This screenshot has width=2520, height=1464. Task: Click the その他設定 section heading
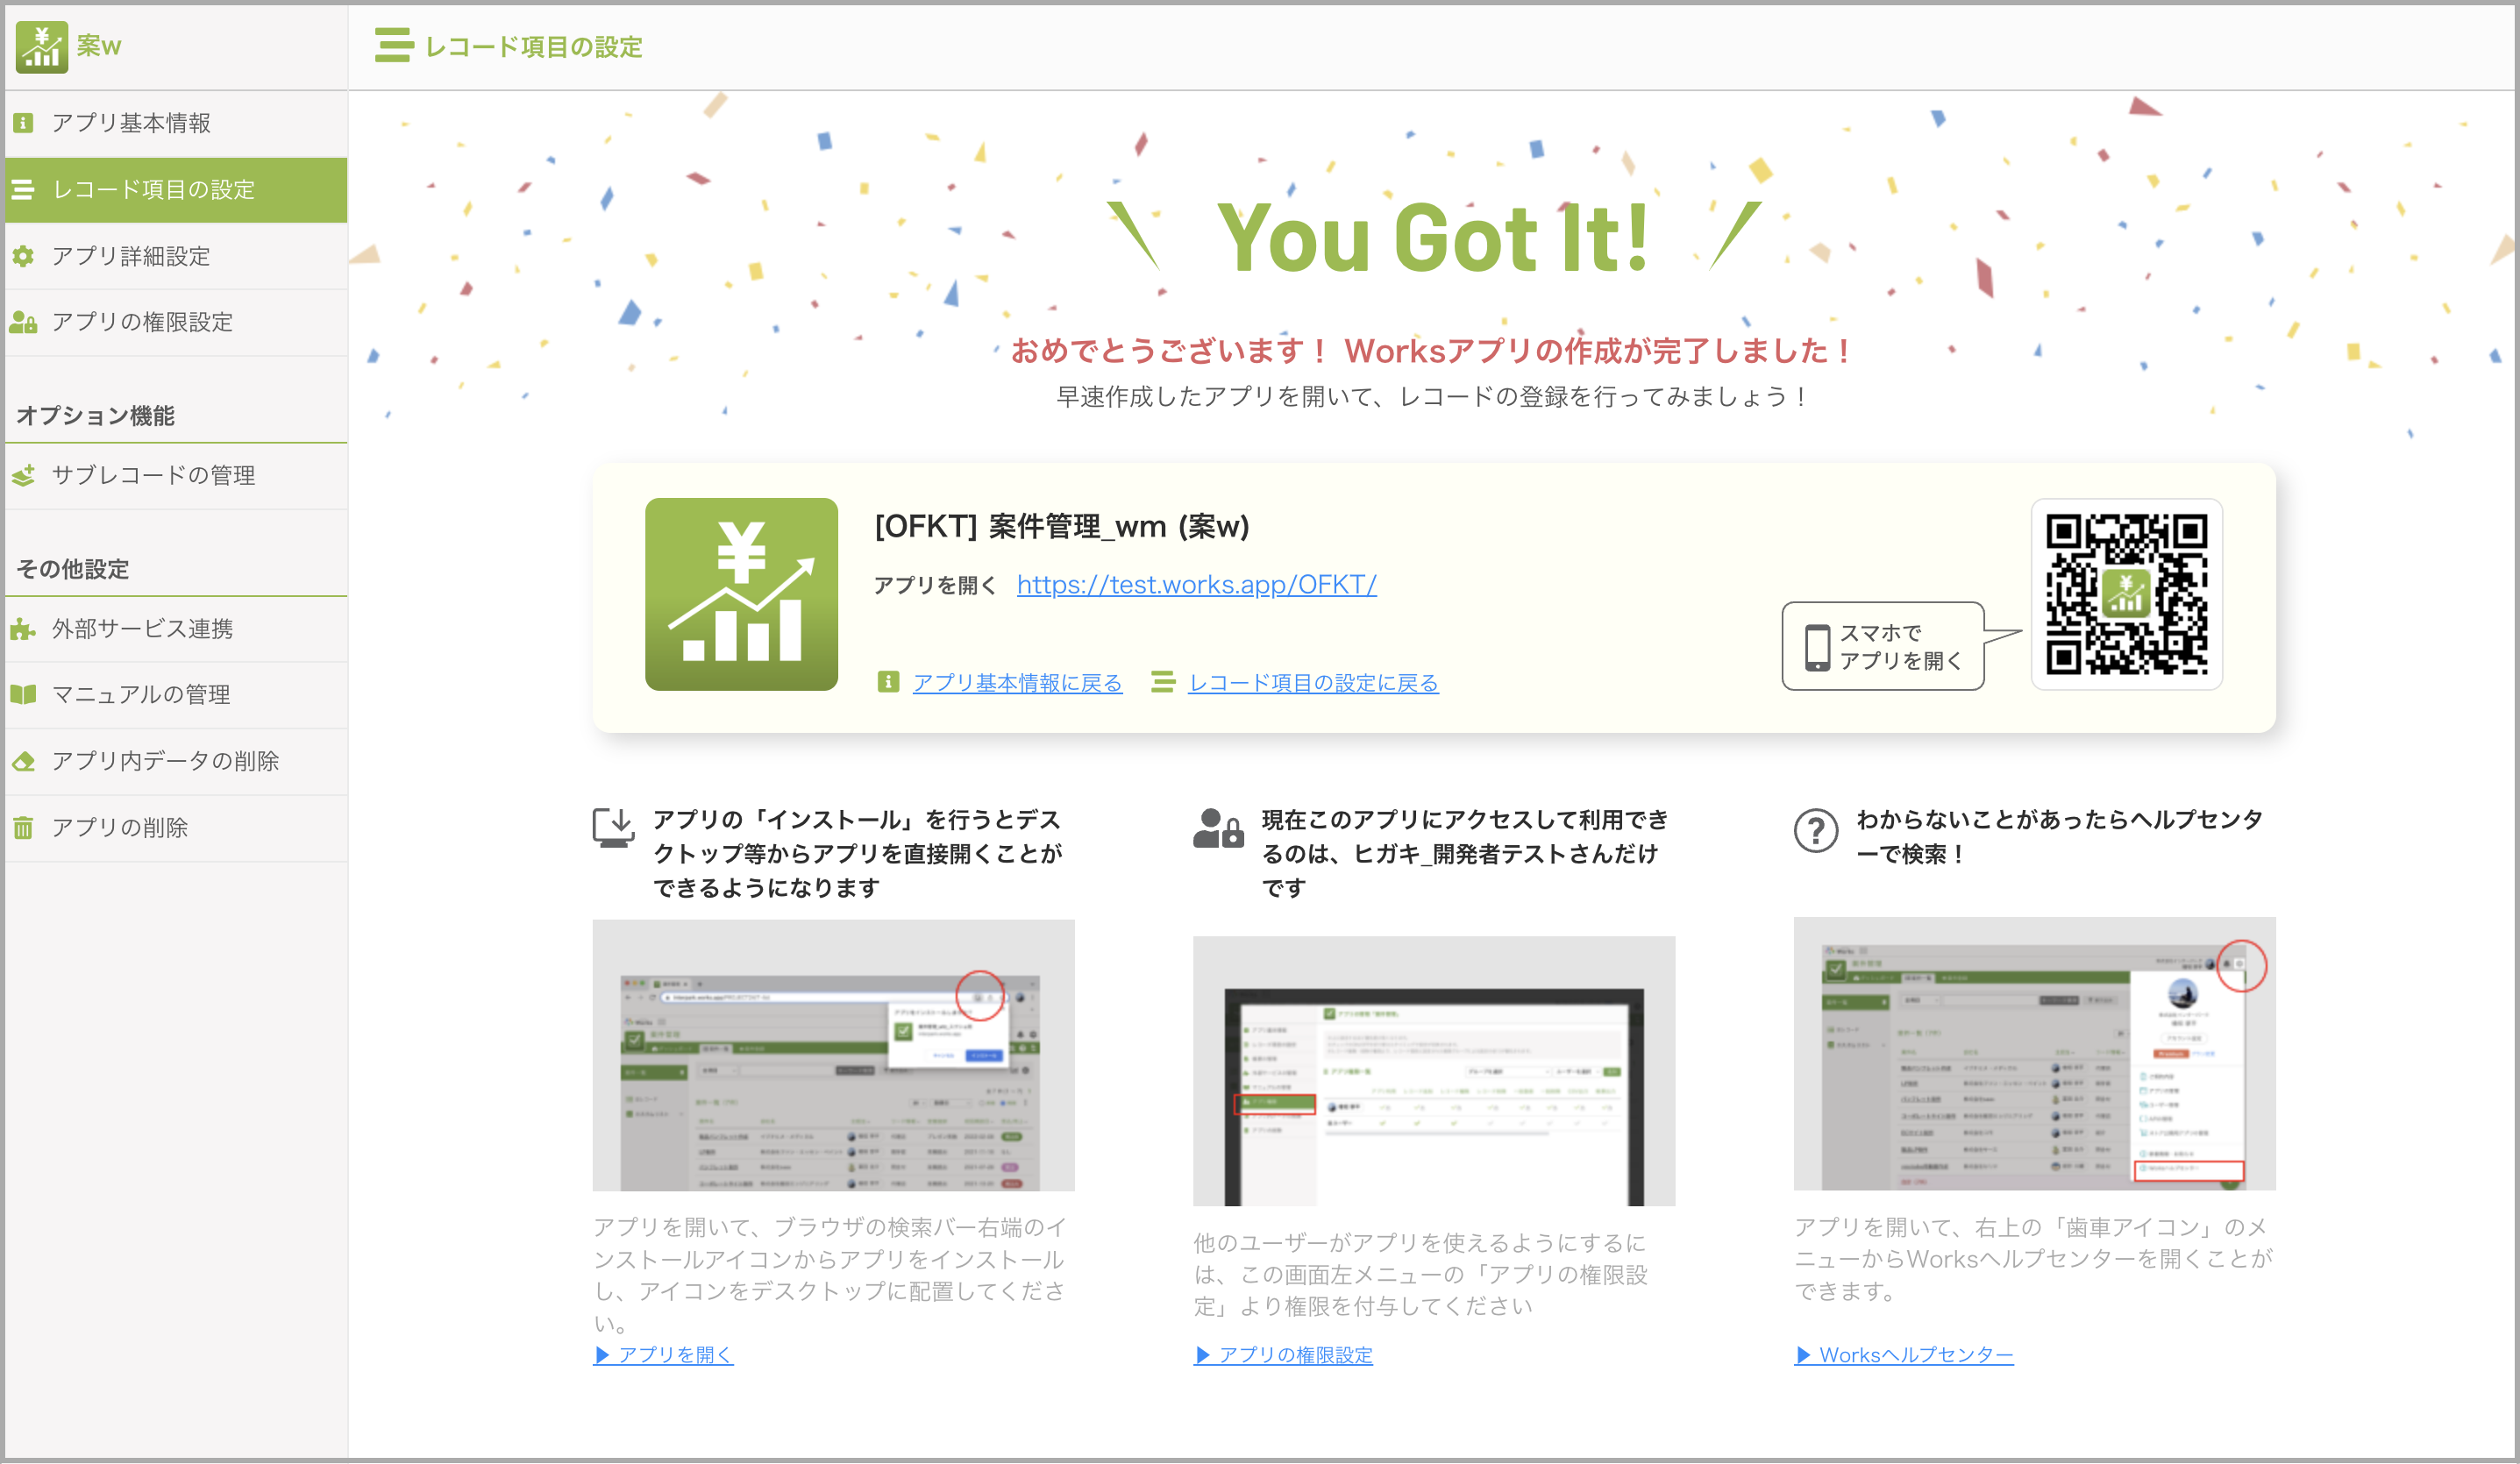pos(73,569)
